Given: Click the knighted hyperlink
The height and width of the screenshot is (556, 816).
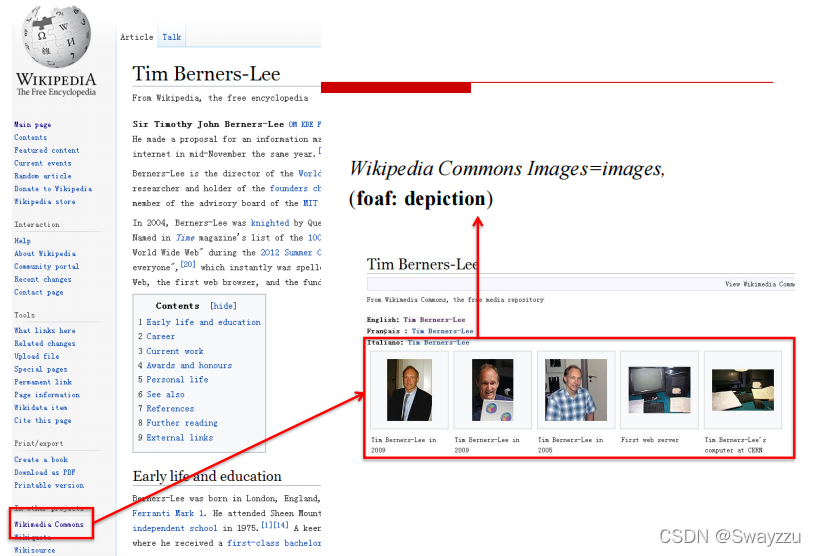Looking at the screenshot, I should click(270, 223).
